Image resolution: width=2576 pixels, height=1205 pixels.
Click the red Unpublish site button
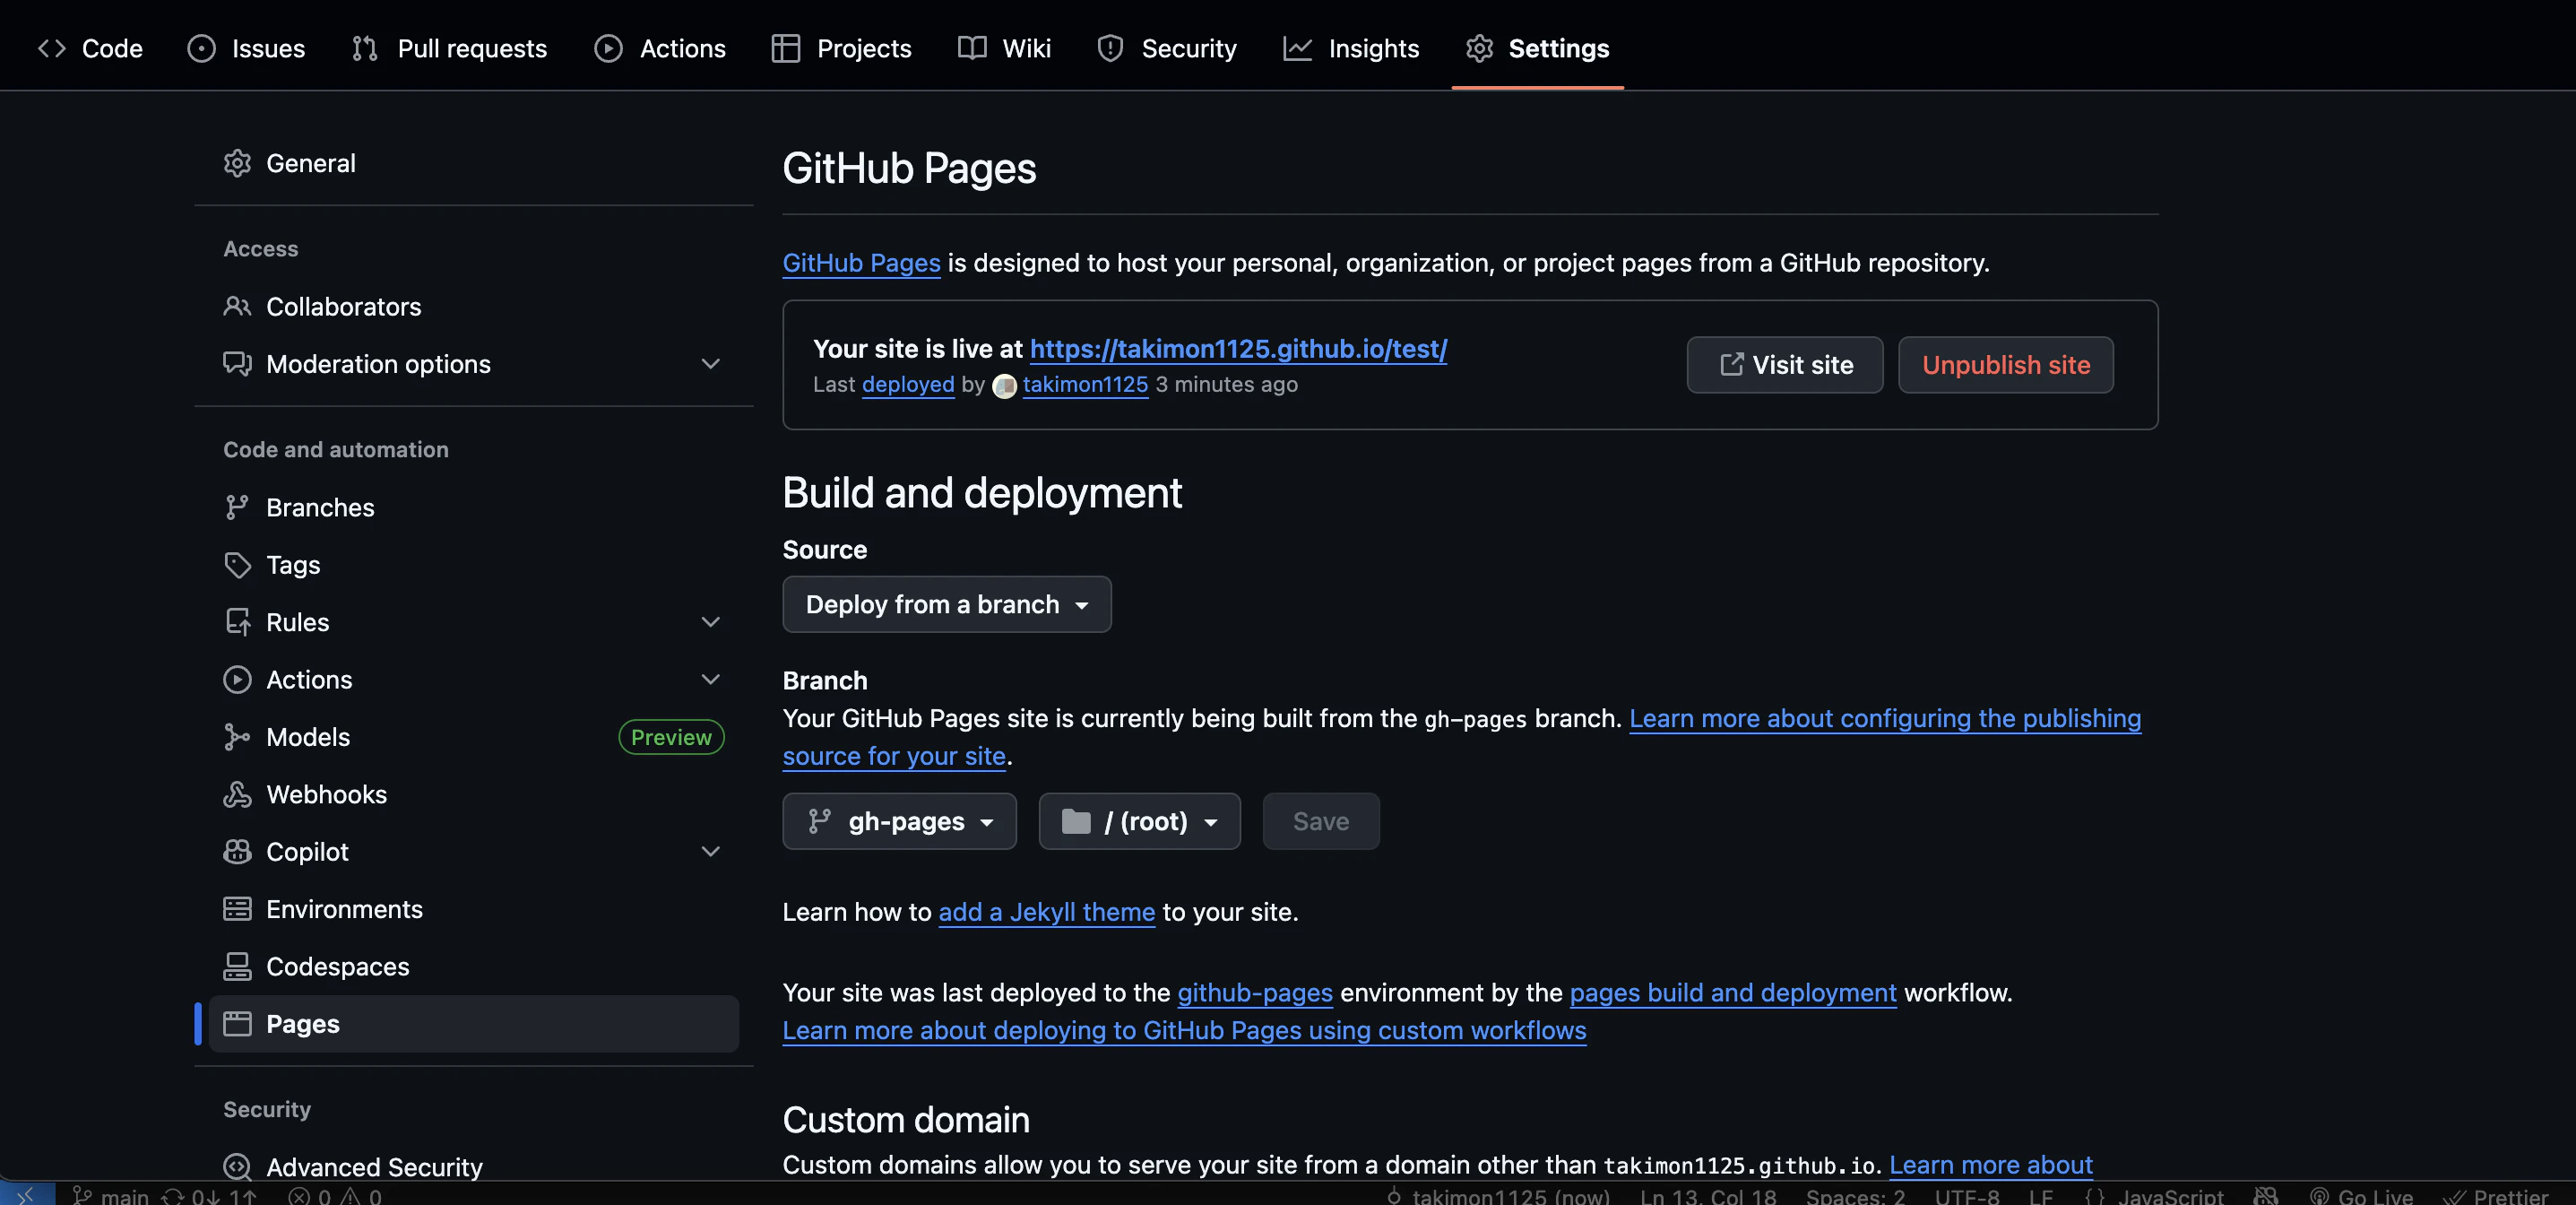(2005, 365)
